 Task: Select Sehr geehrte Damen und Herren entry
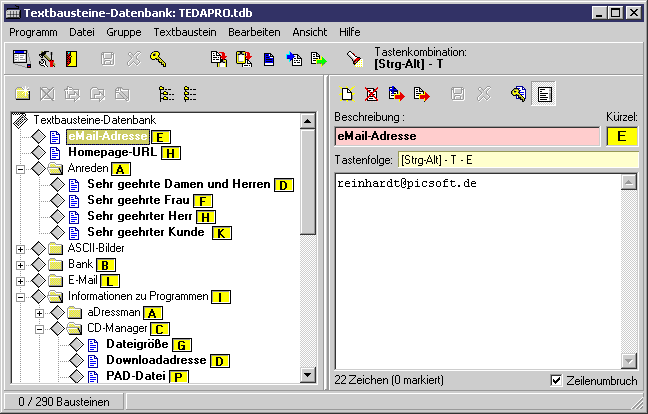click(179, 184)
